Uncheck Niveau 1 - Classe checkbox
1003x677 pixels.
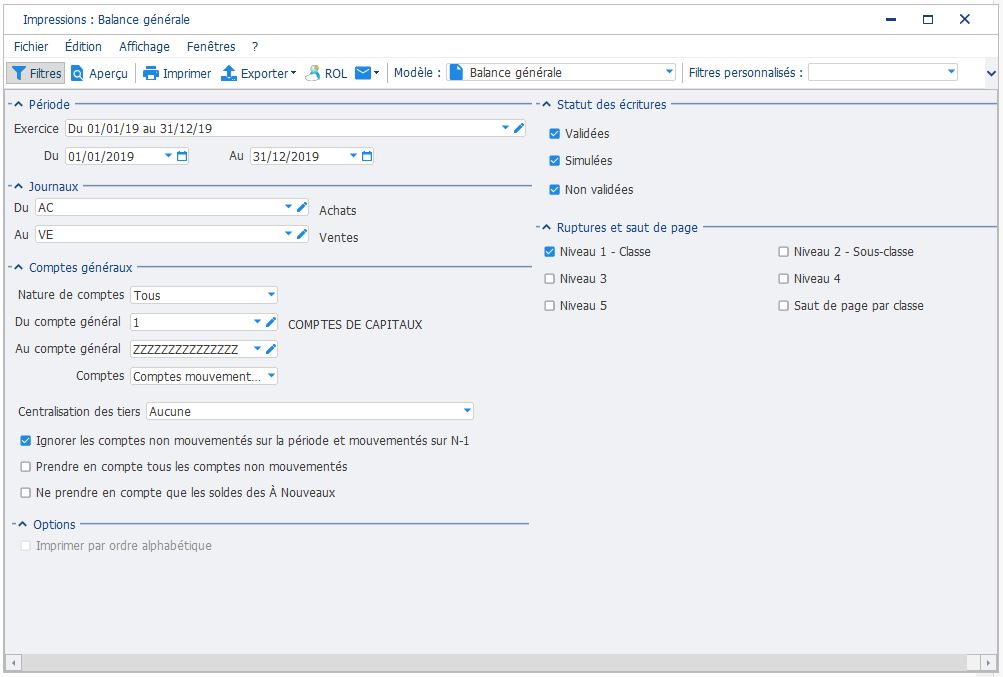[x=549, y=251]
